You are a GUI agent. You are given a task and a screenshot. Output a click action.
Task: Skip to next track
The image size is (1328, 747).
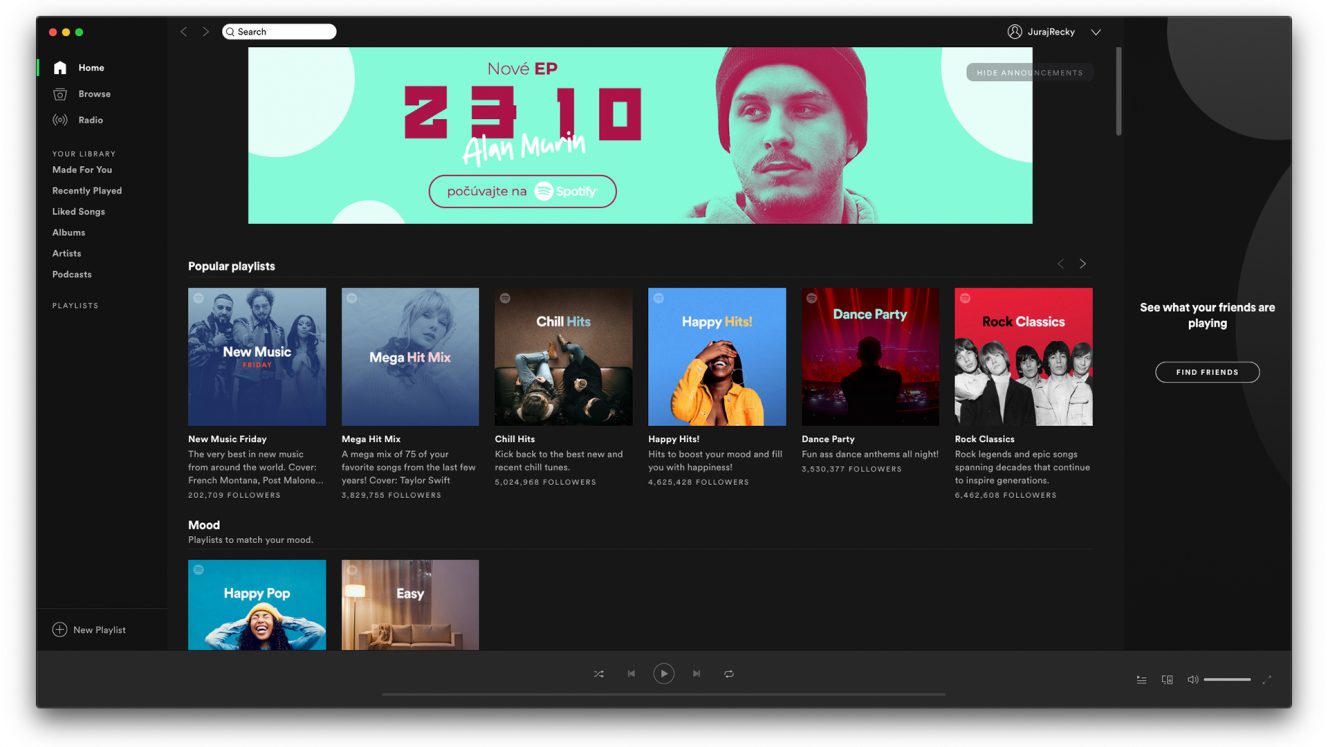[x=697, y=674]
